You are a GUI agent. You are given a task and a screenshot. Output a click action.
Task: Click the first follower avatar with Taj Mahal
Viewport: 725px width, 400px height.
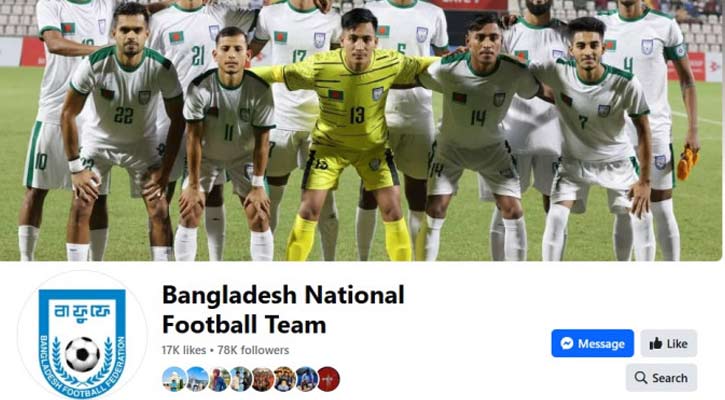tap(174, 379)
